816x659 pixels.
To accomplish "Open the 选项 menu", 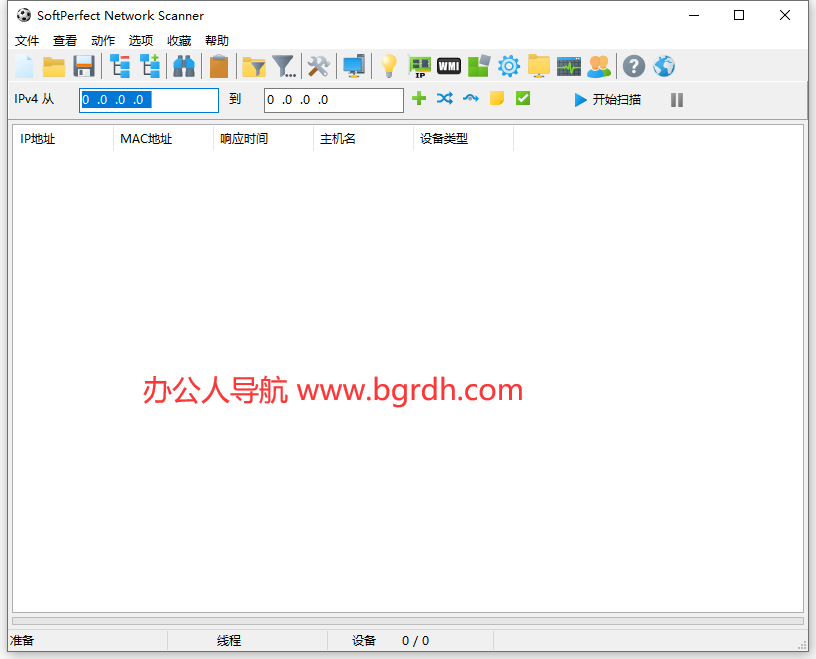I will (141, 41).
